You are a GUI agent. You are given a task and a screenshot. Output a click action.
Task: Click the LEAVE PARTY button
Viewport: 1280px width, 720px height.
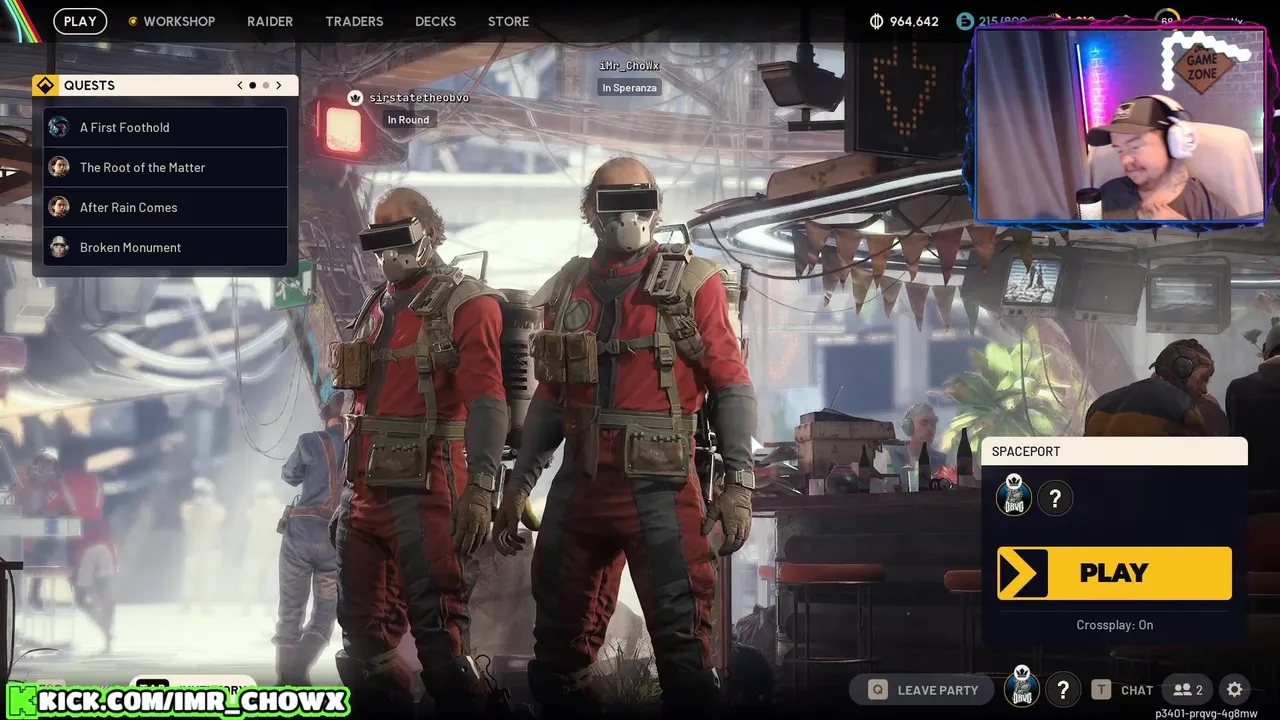923,690
